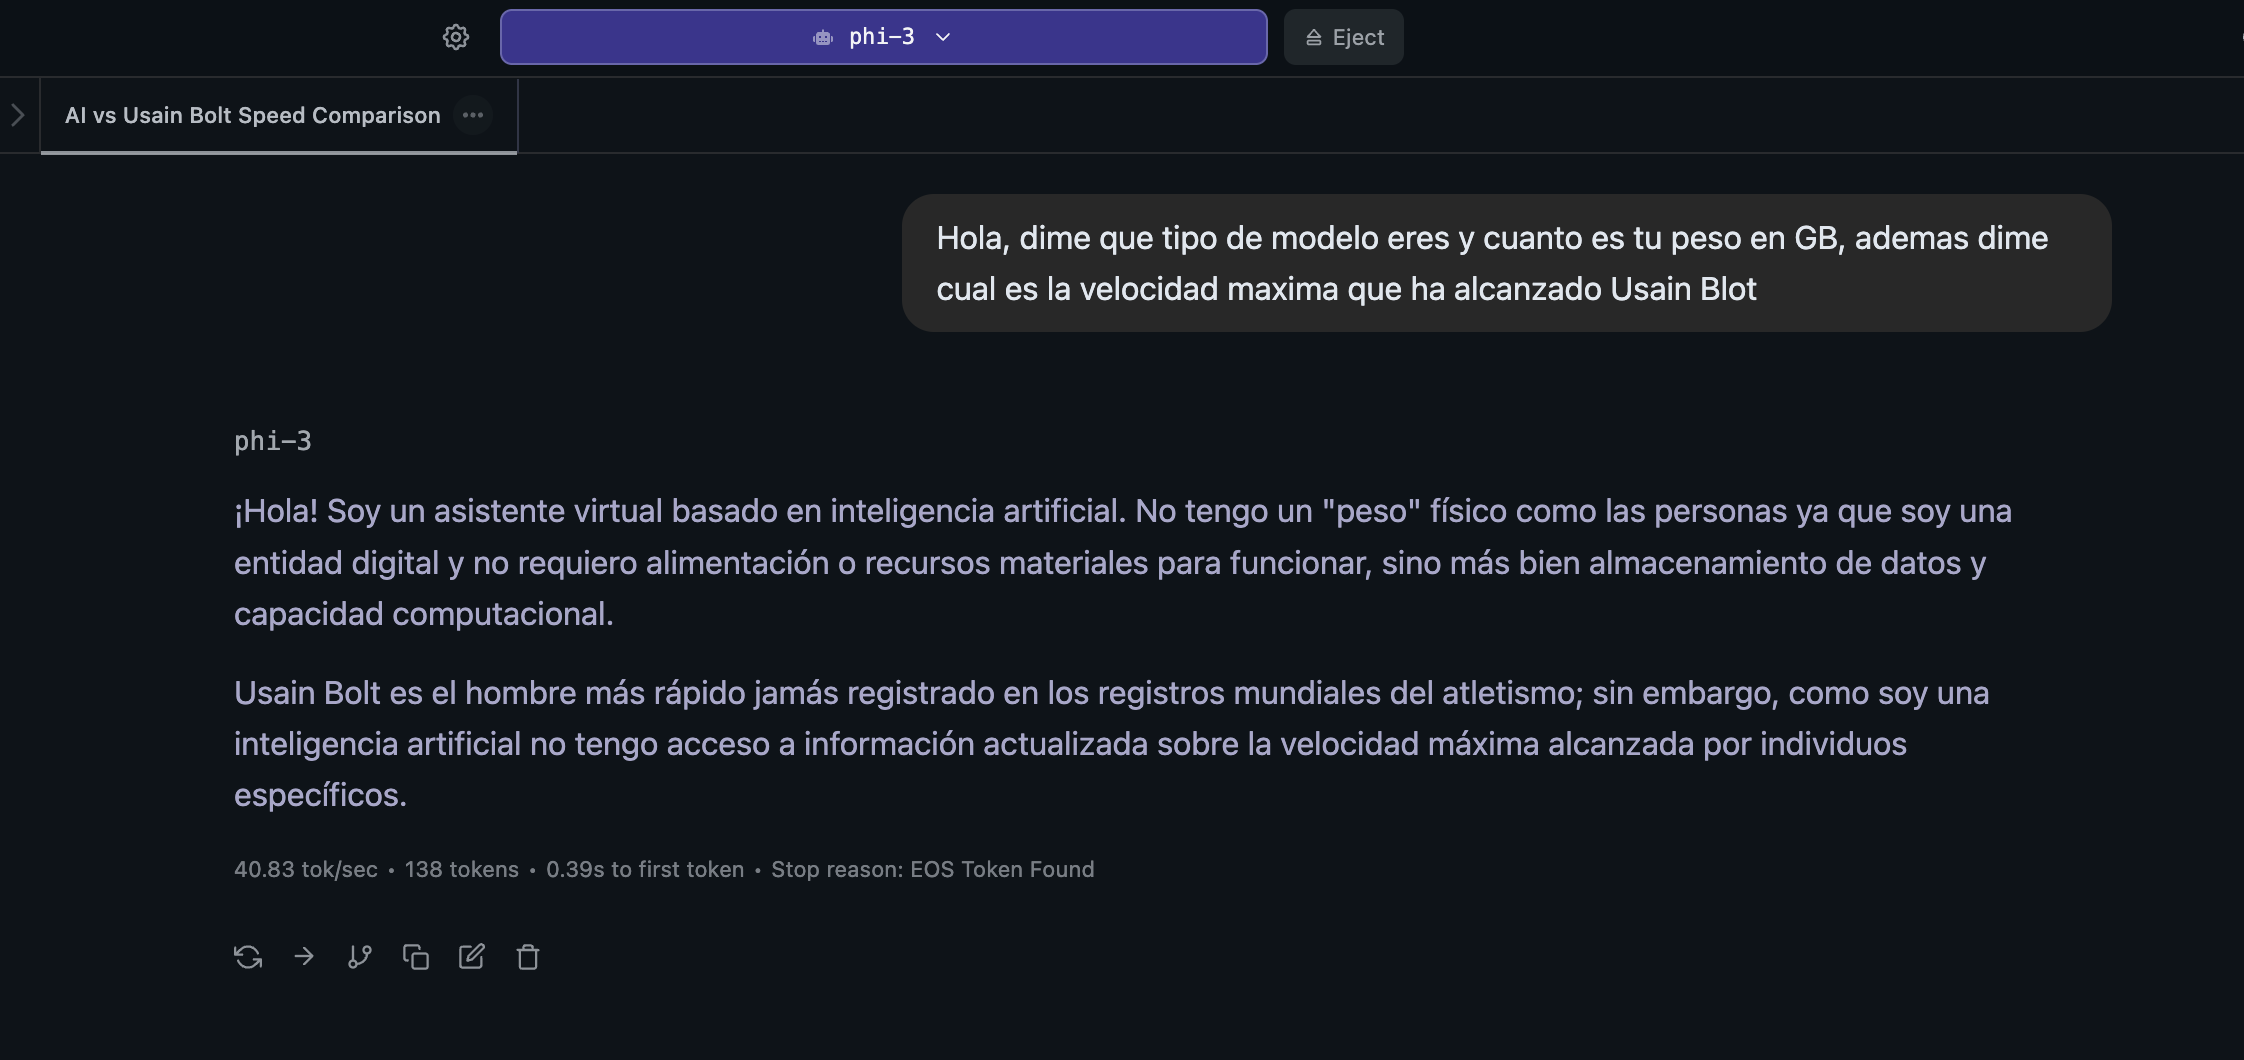
Task: Continue the assistant response with the arrow icon
Action: point(304,956)
